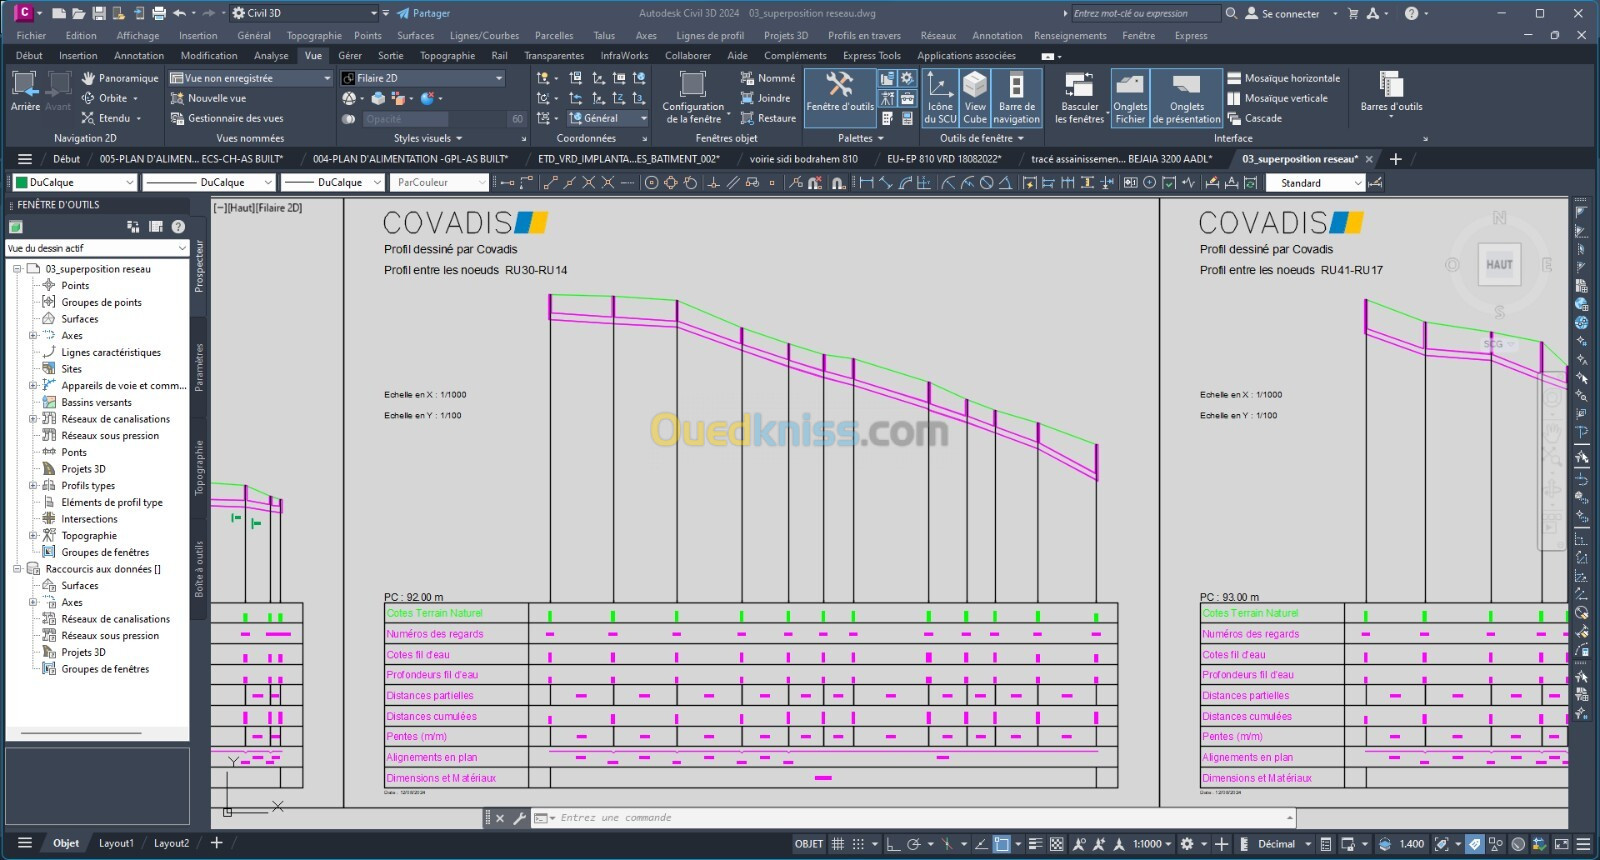Open the Décimal units dropdown
1600x860 pixels.
click(1284, 844)
